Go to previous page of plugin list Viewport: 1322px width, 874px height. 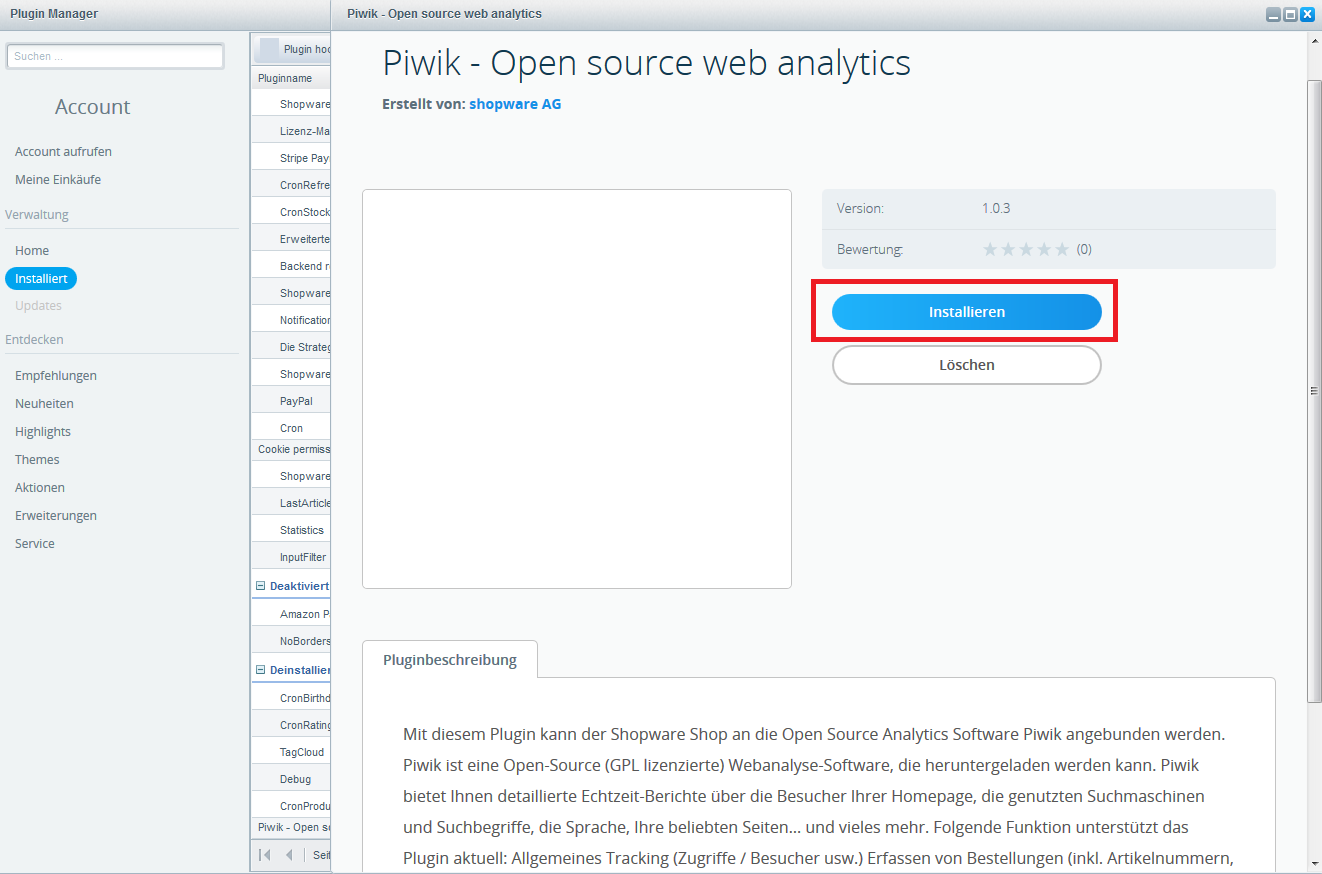(x=289, y=855)
